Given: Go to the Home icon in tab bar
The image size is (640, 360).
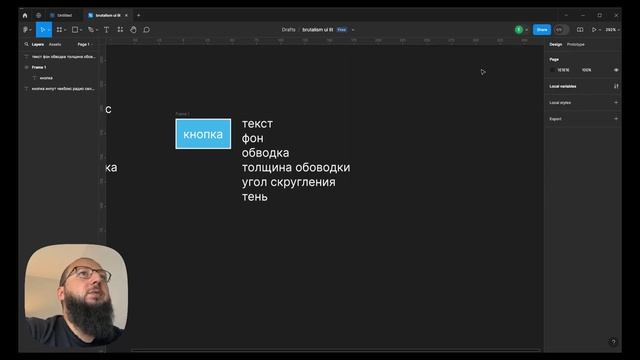Looking at the screenshot, I should coord(25,15).
